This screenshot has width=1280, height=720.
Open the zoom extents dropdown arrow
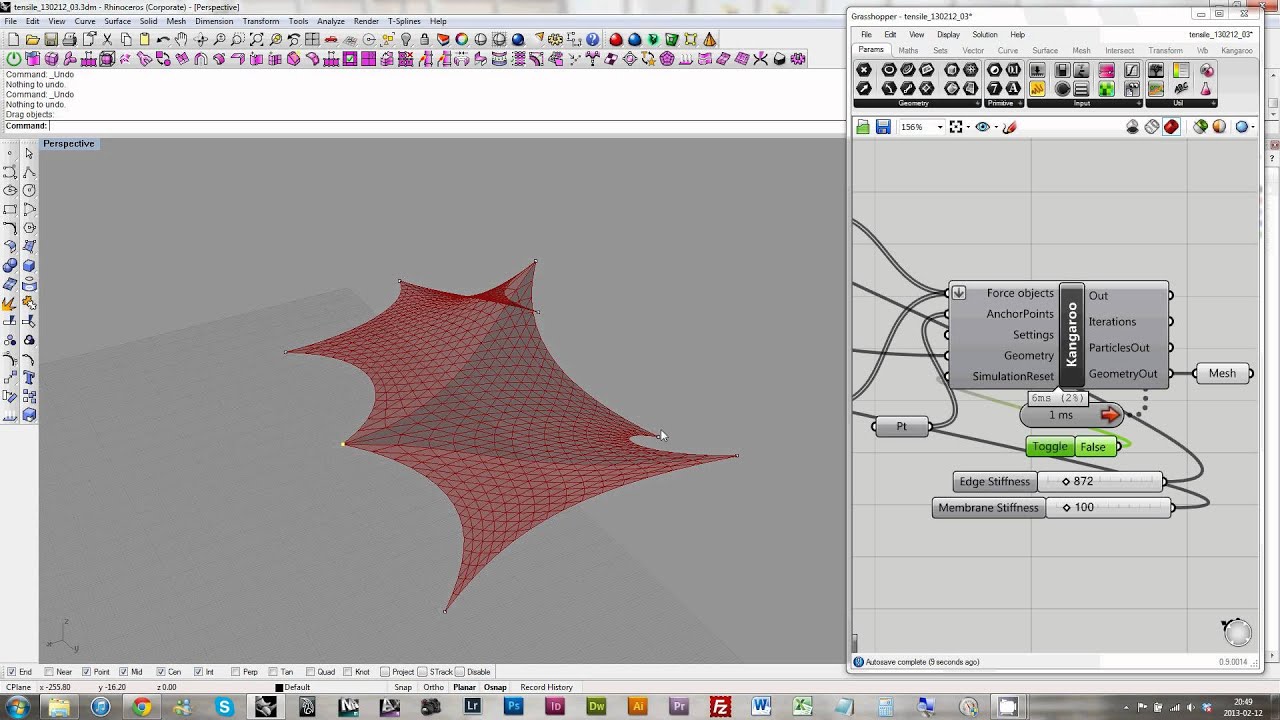pyautogui.click(x=968, y=127)
